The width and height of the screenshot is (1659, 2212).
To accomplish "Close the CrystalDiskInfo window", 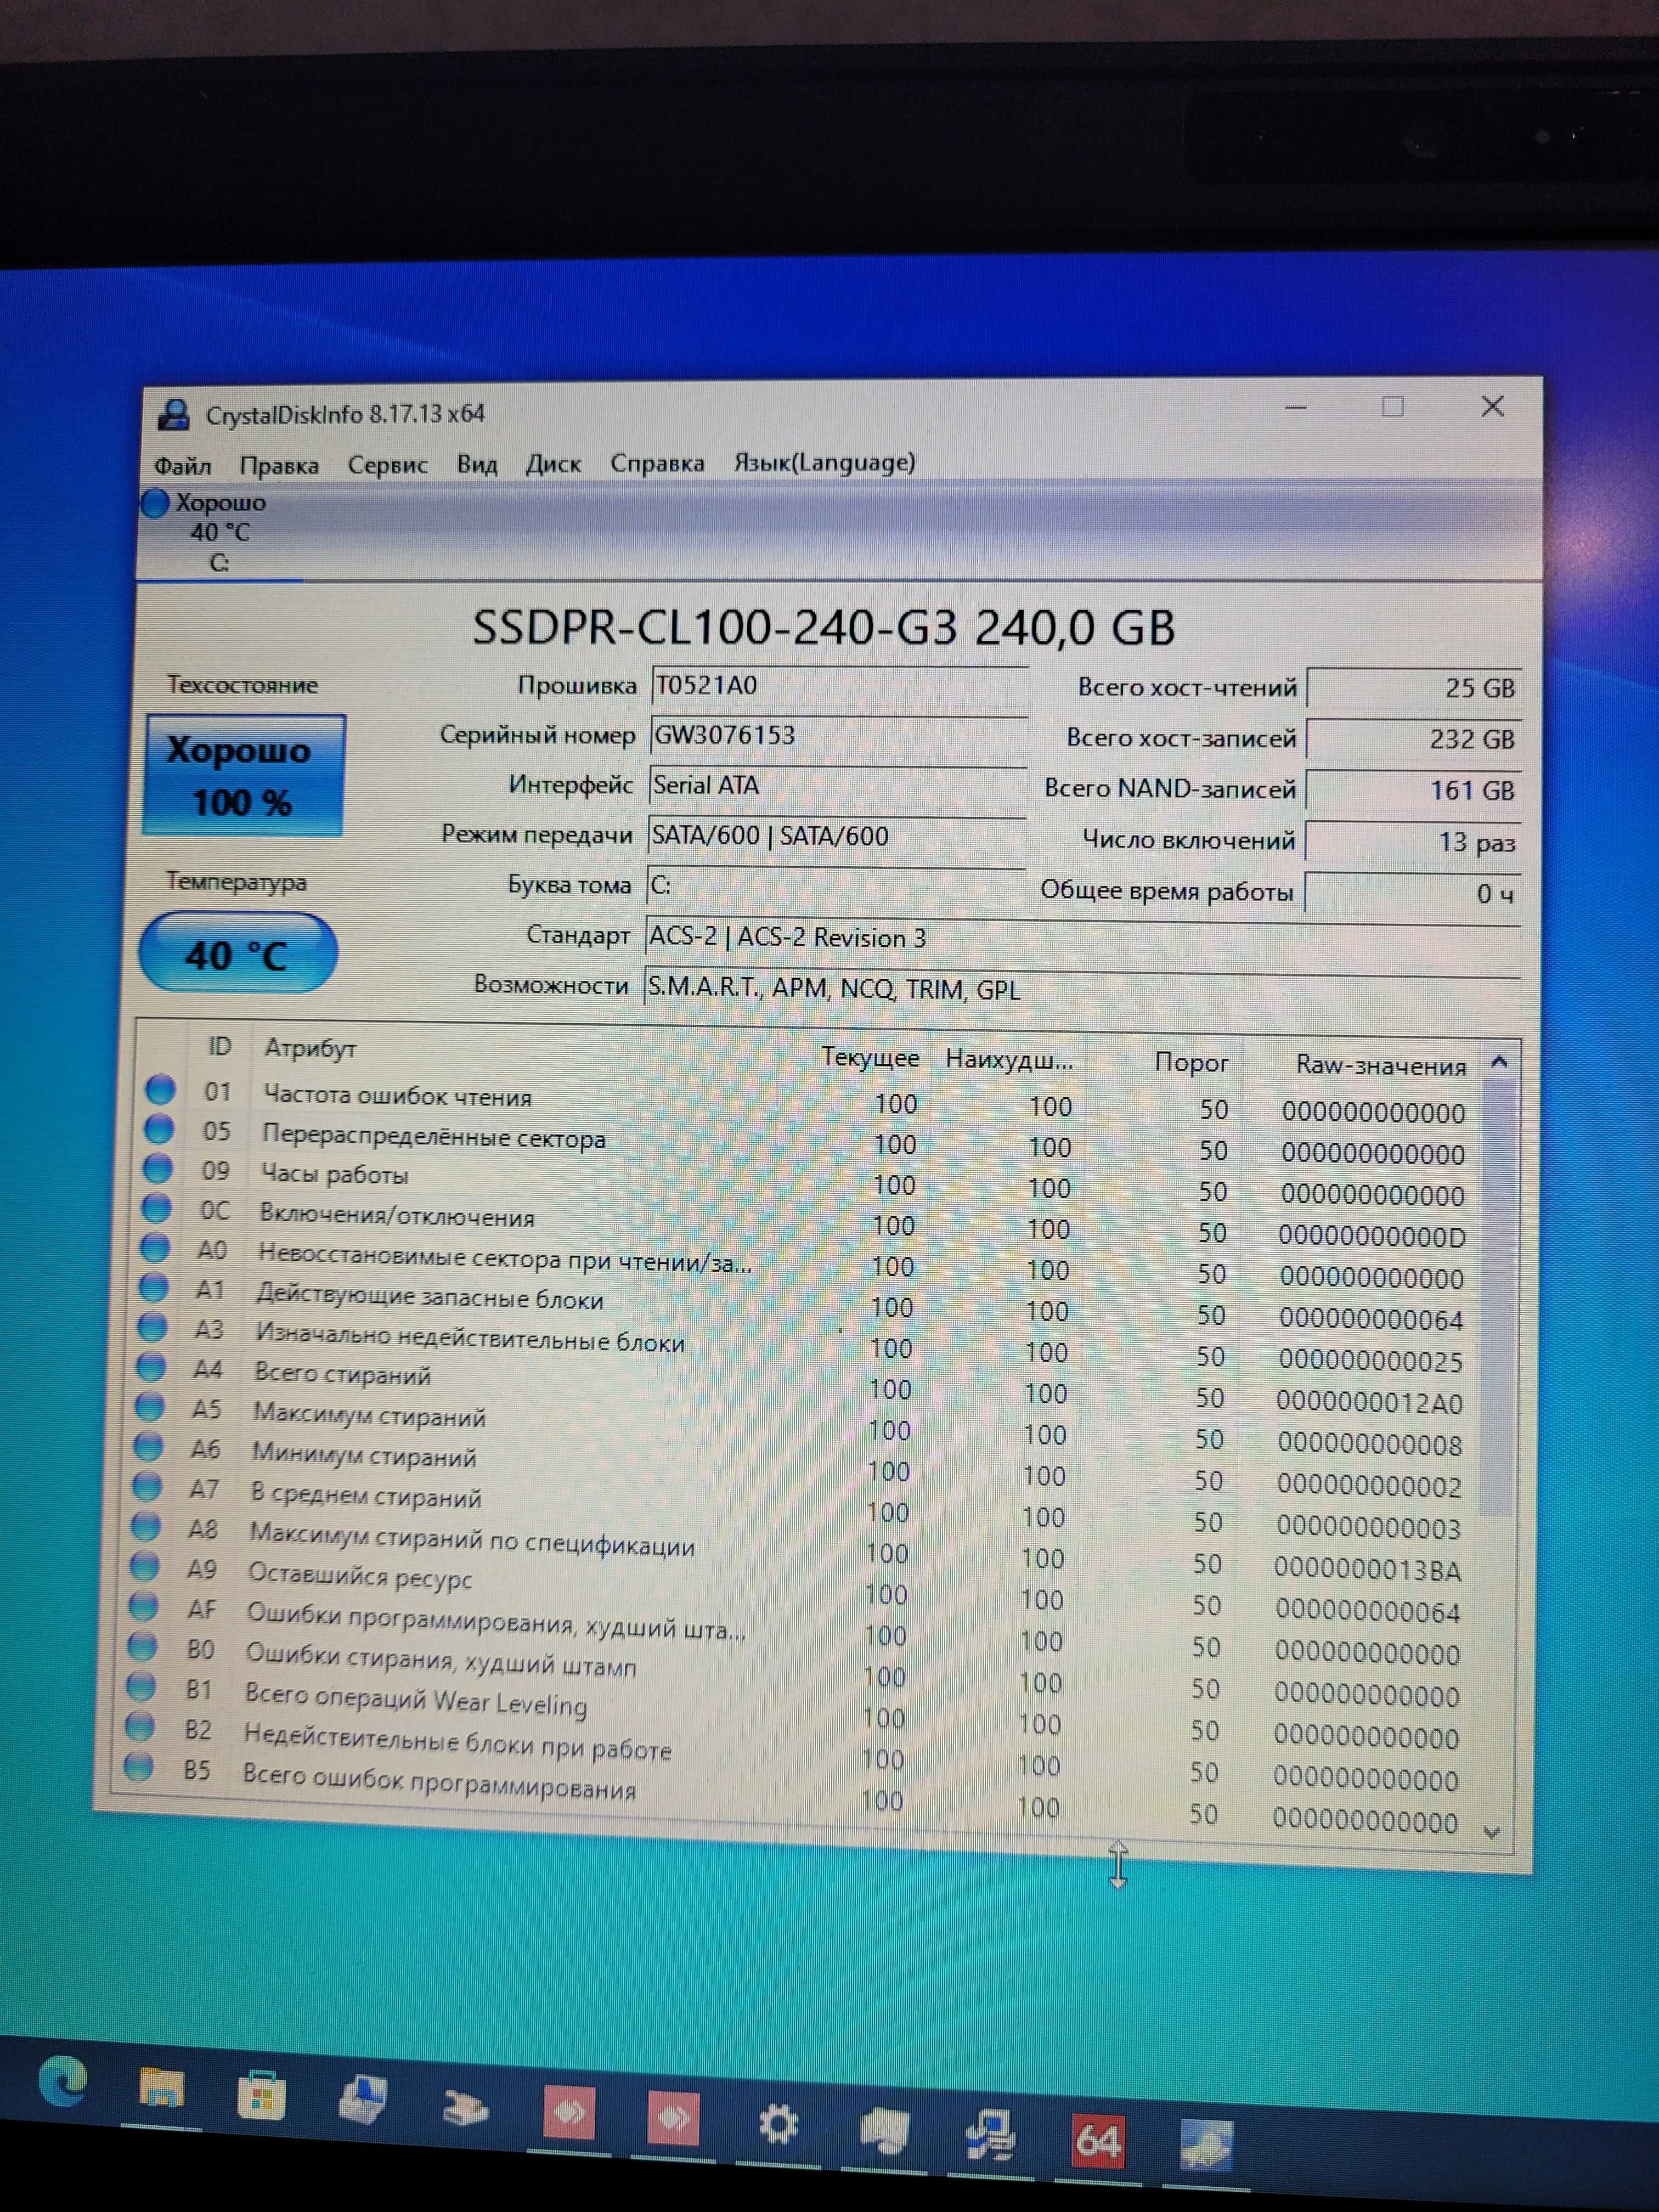I will 1492,406.
